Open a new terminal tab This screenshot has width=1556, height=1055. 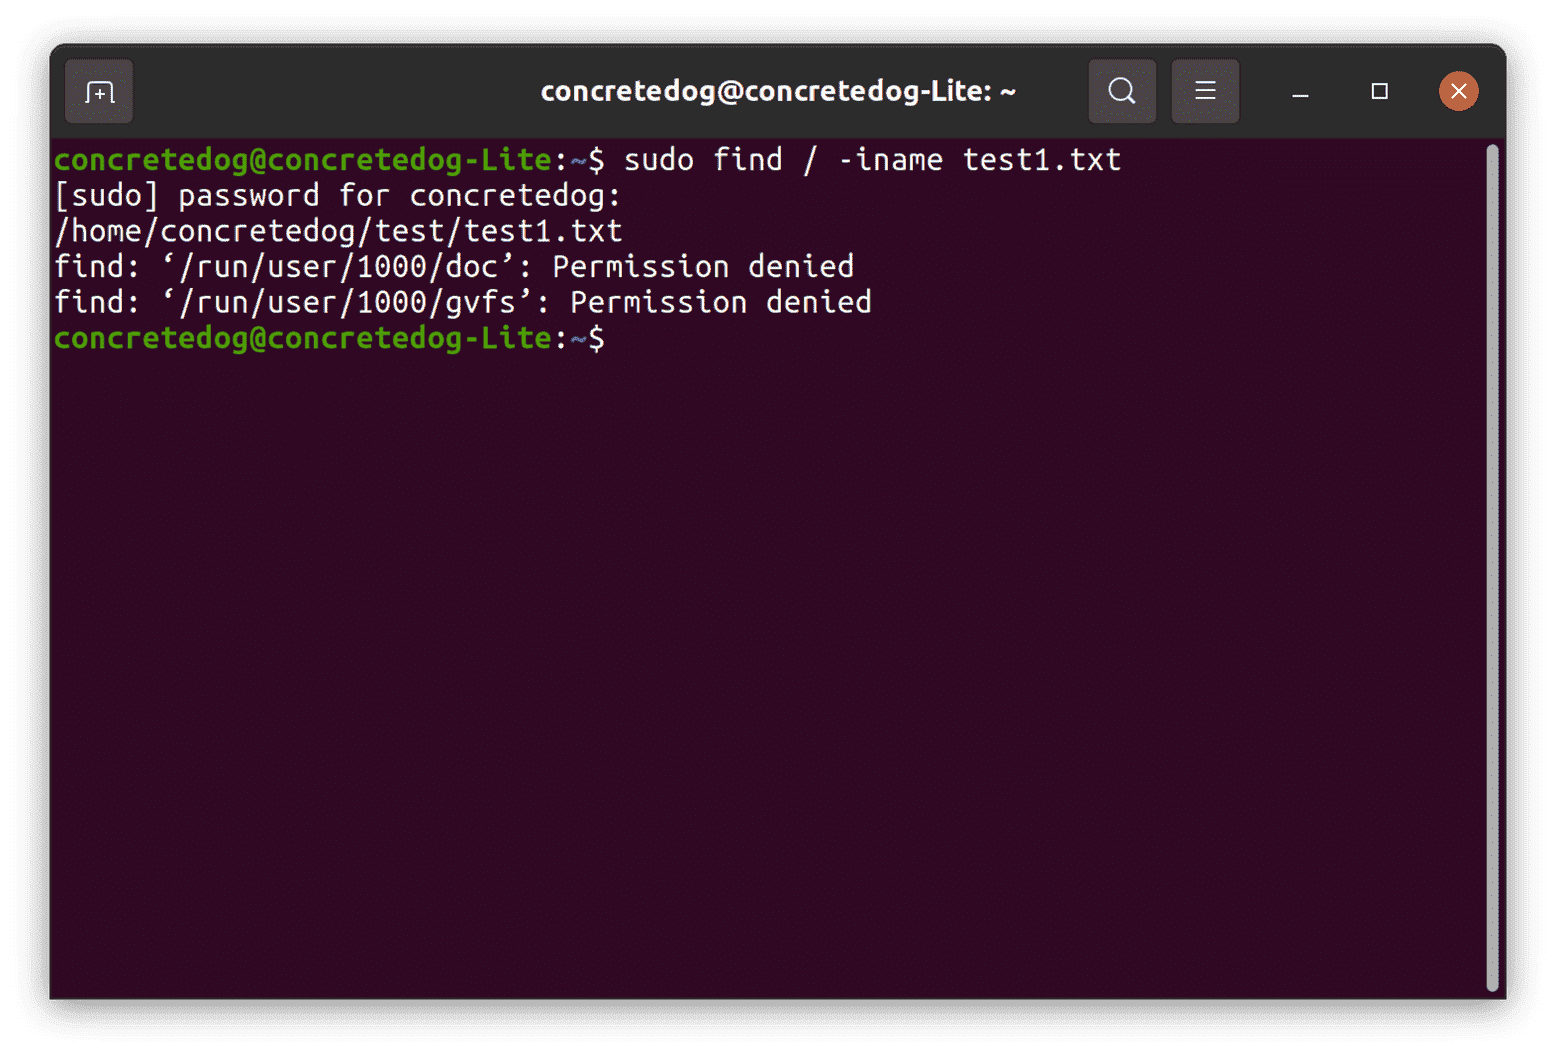pyautogui.click(x=99, y=92)
